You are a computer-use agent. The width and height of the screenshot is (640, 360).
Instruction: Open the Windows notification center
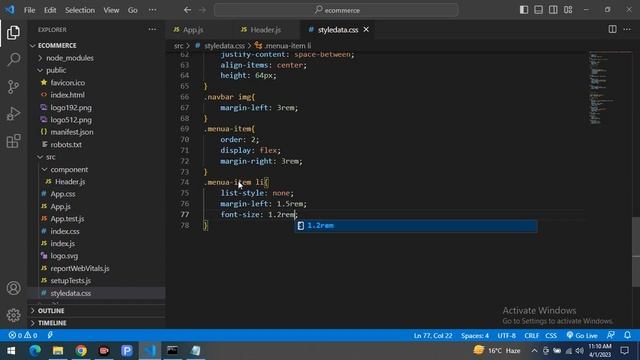coord(624,351)
